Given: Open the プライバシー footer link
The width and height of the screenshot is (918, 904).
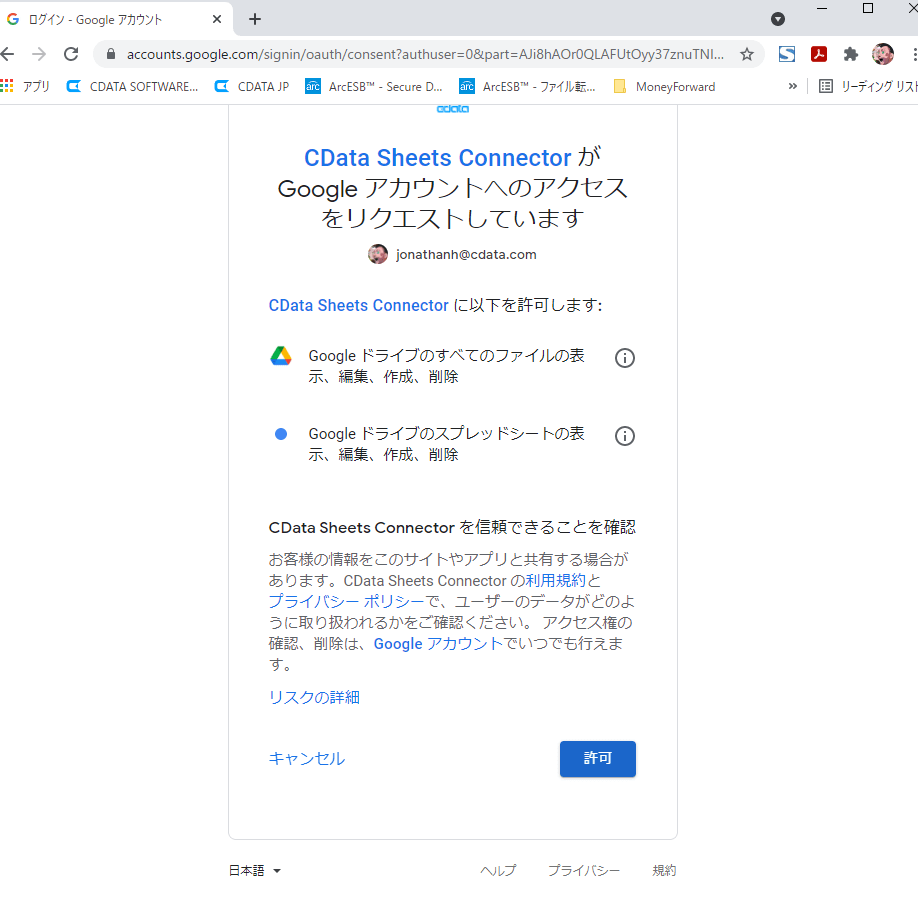Looking at the screenshot, I should pos(584,871).
